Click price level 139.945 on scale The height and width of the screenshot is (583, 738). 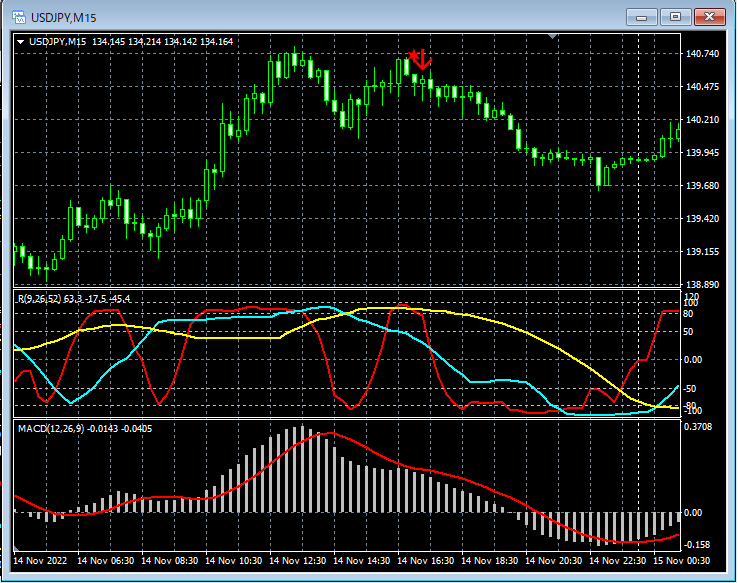(702, 152)
